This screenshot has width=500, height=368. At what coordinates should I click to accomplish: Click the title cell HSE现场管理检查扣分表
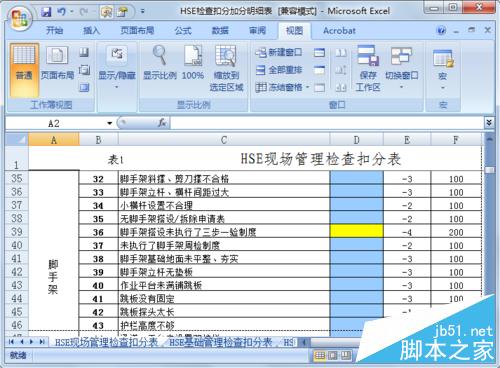(321, 159)
